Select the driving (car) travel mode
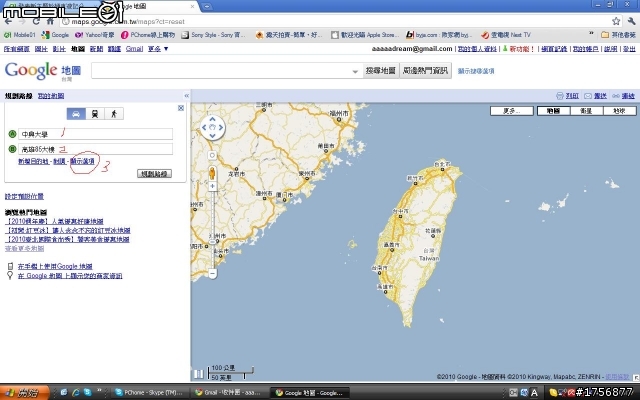This screenshot has width=640, height=400. click(76, 114)
